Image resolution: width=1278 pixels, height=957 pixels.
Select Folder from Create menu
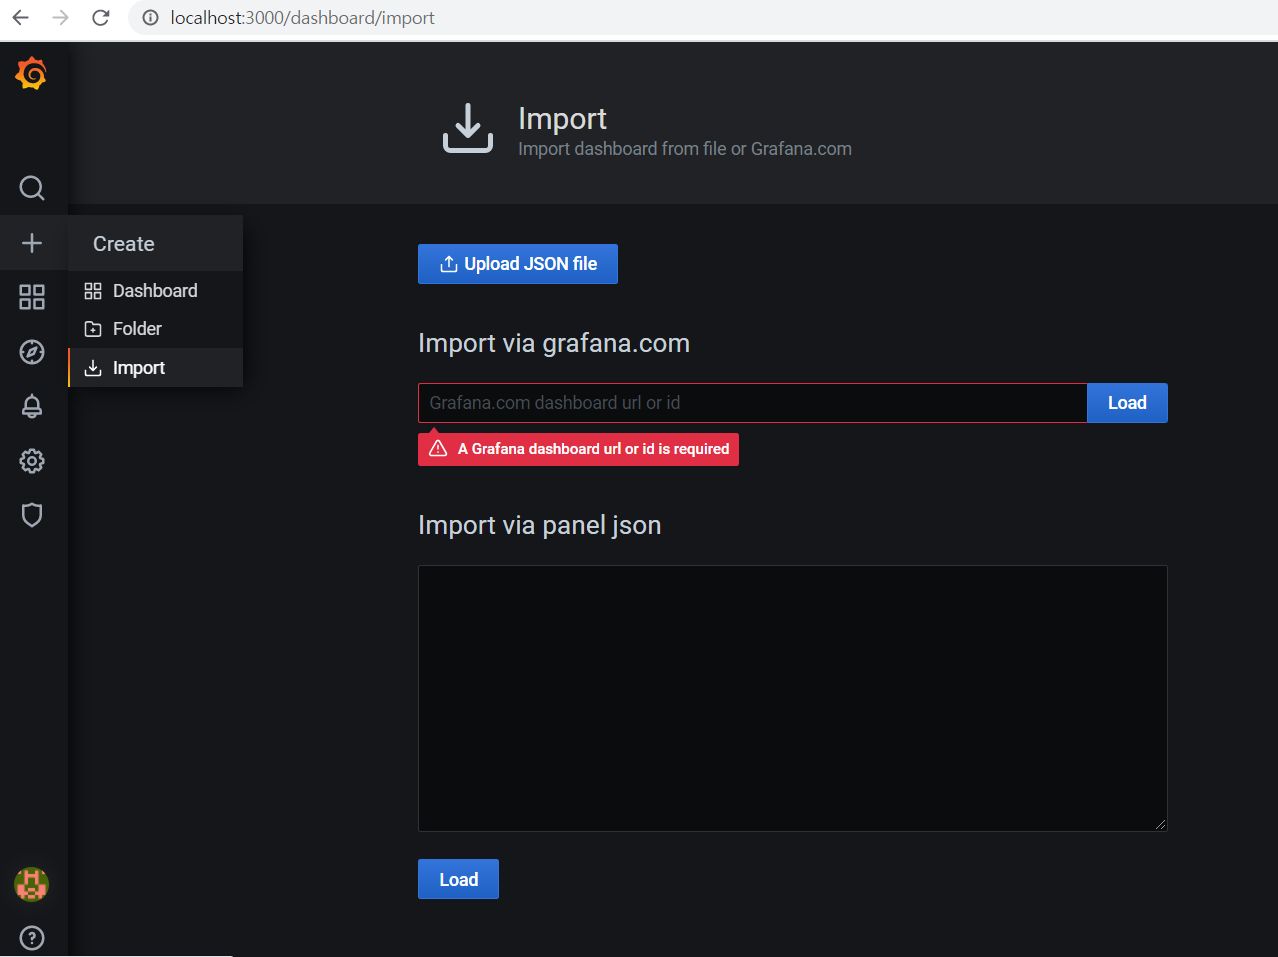coord(155,329)
